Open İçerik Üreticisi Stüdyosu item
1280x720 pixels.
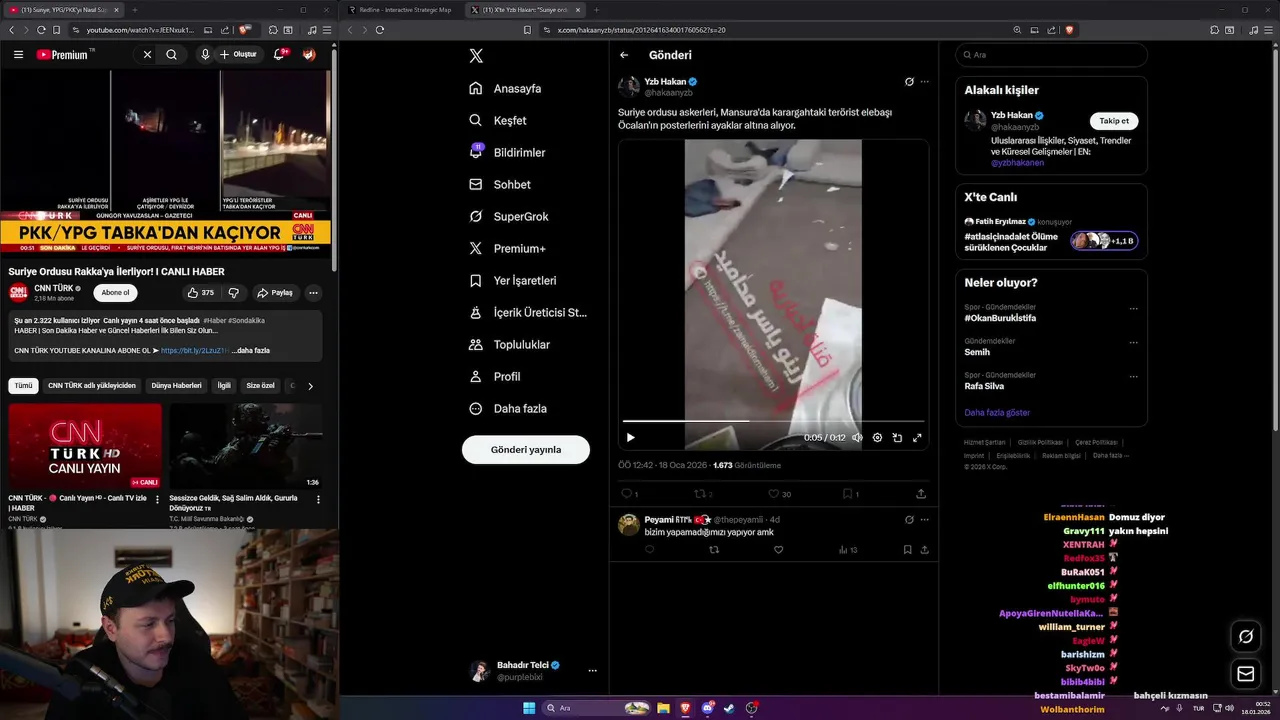[528, 312]
